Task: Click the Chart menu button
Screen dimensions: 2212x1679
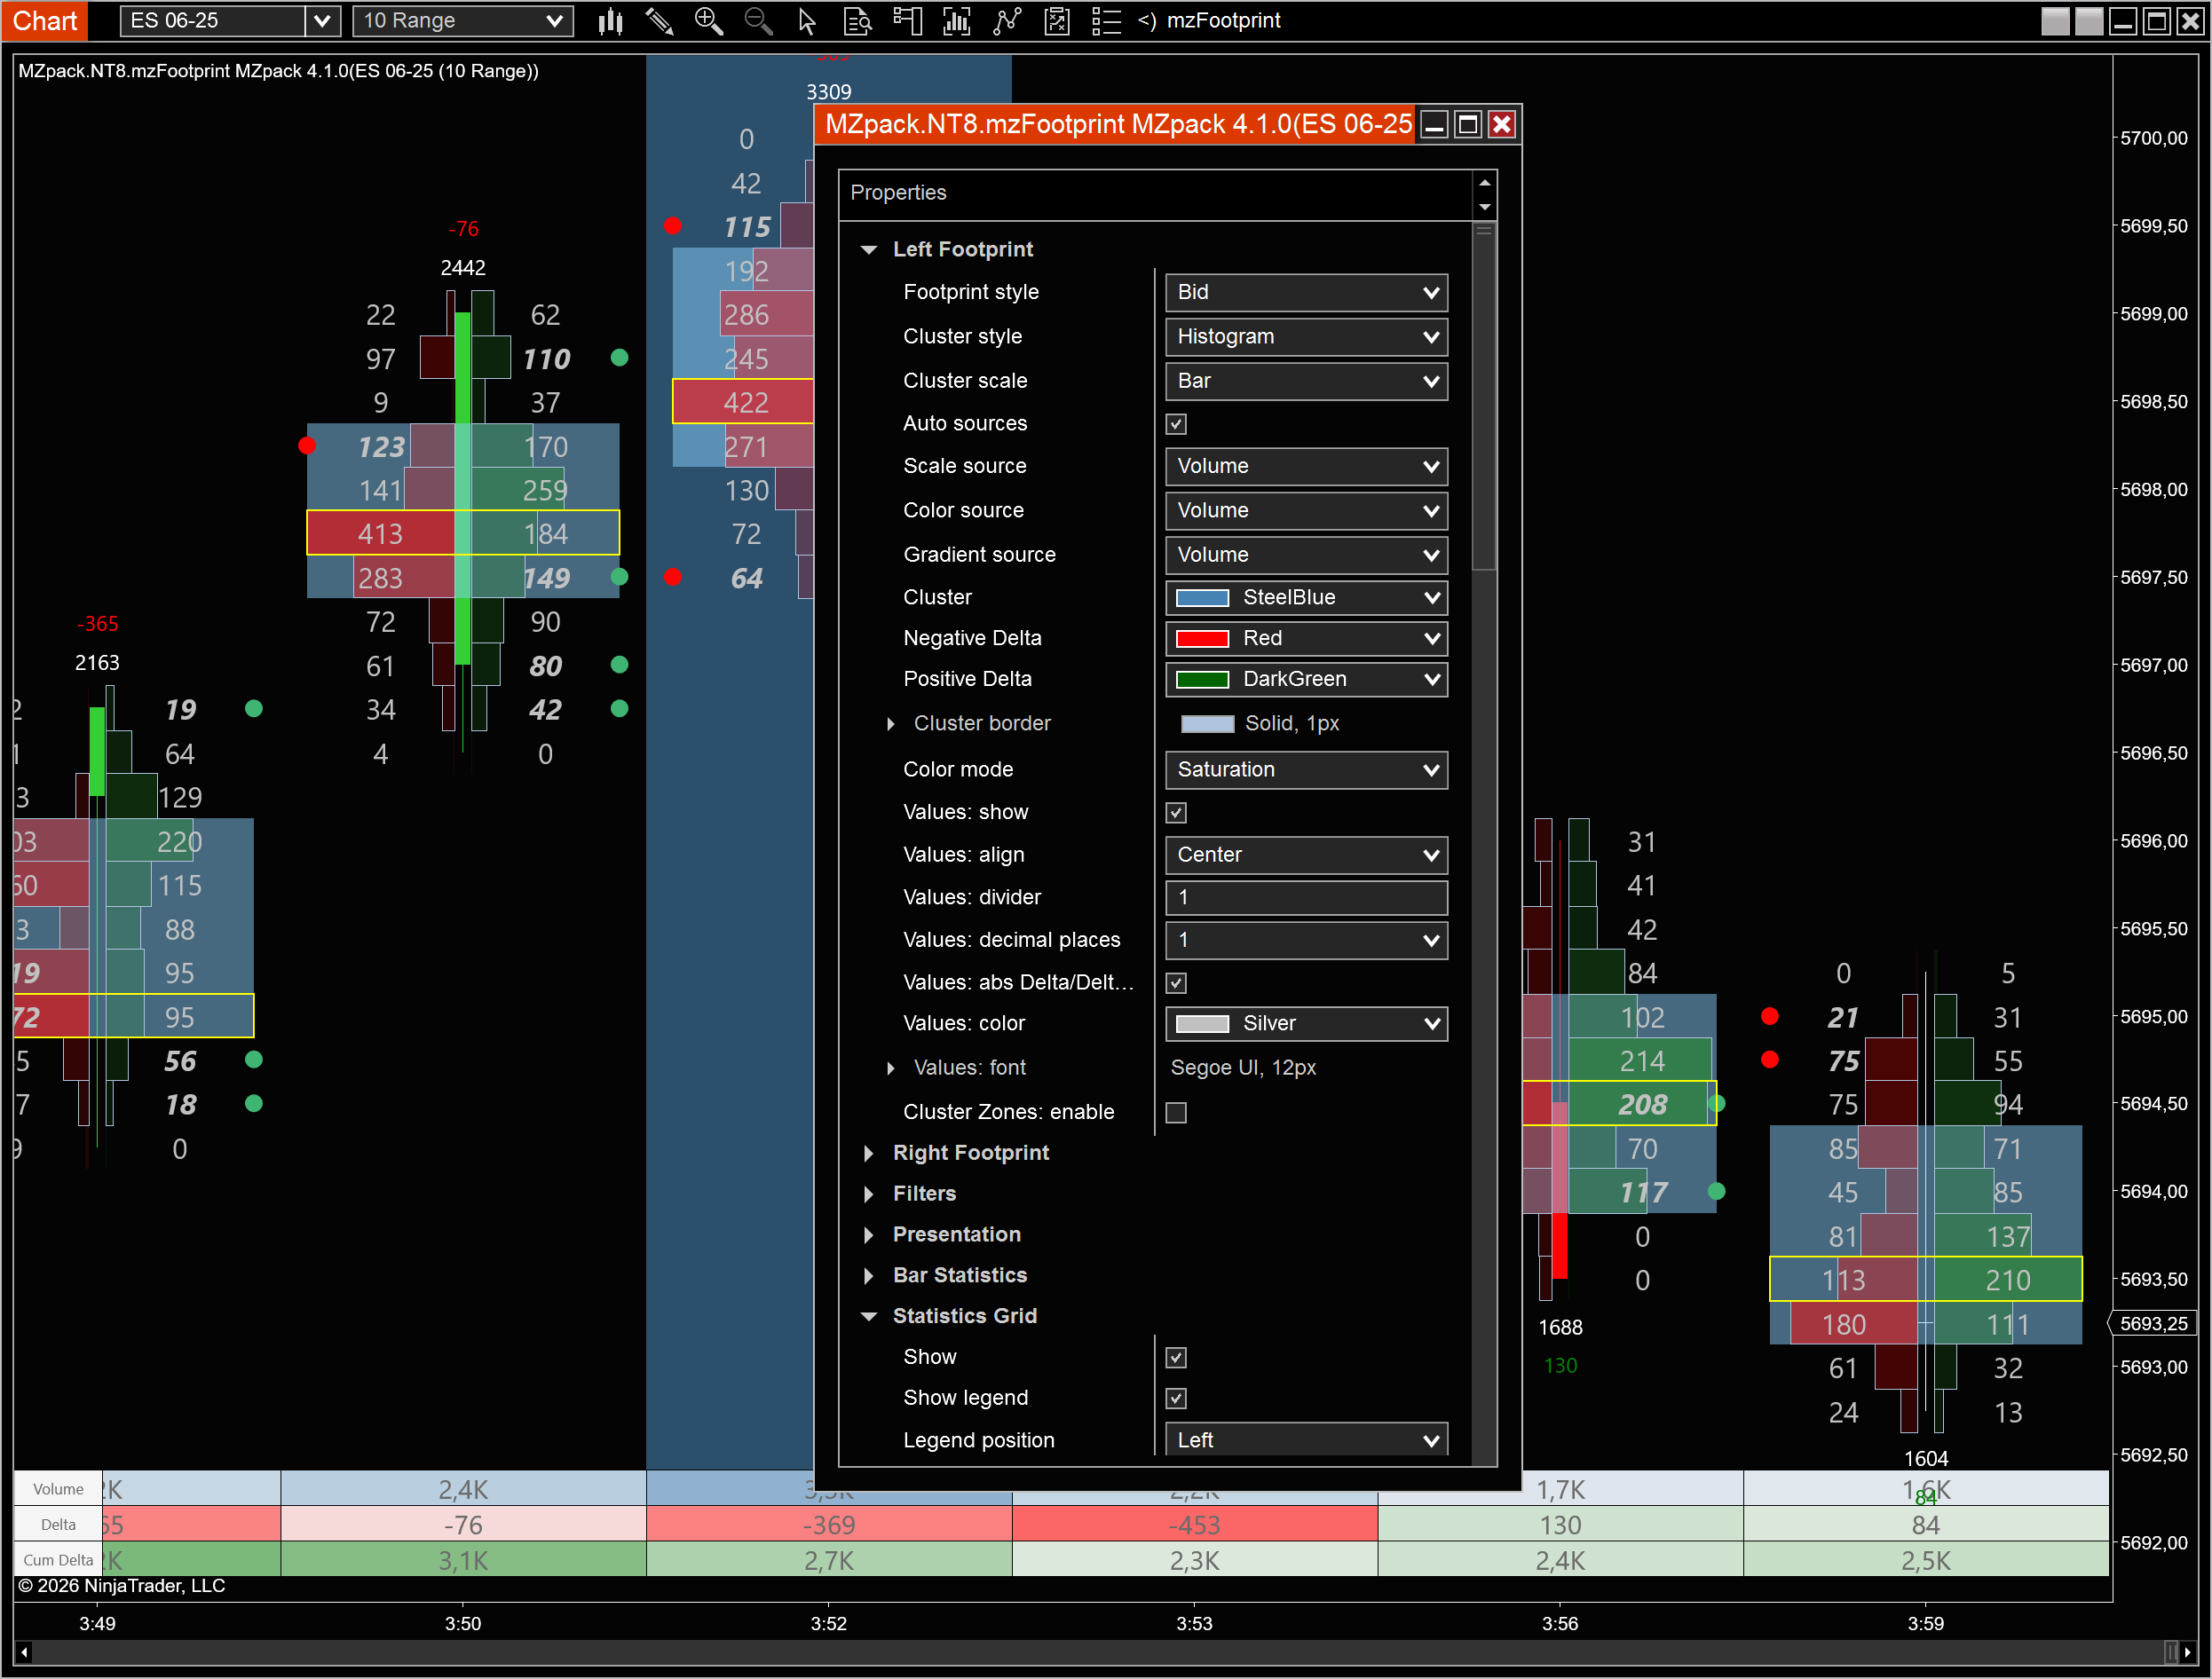Action: pyautogui.click(x=44, y=20)
